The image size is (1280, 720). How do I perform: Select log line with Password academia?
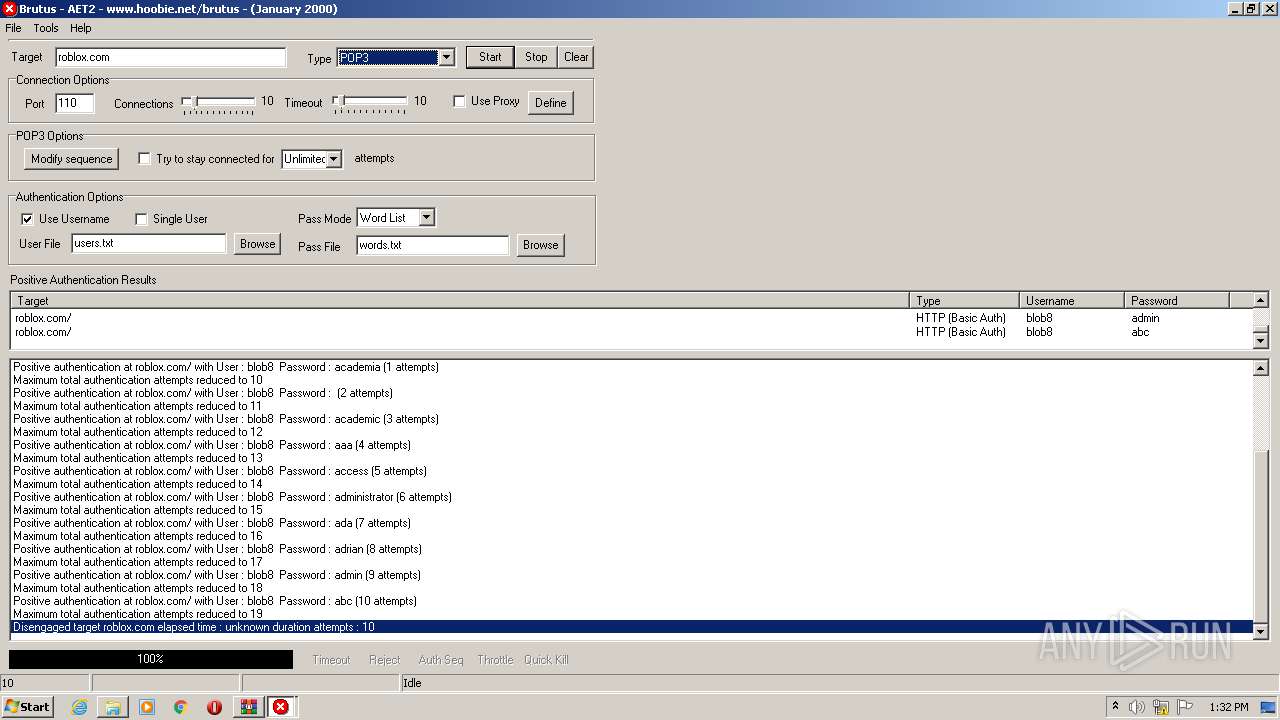point(631,367)
